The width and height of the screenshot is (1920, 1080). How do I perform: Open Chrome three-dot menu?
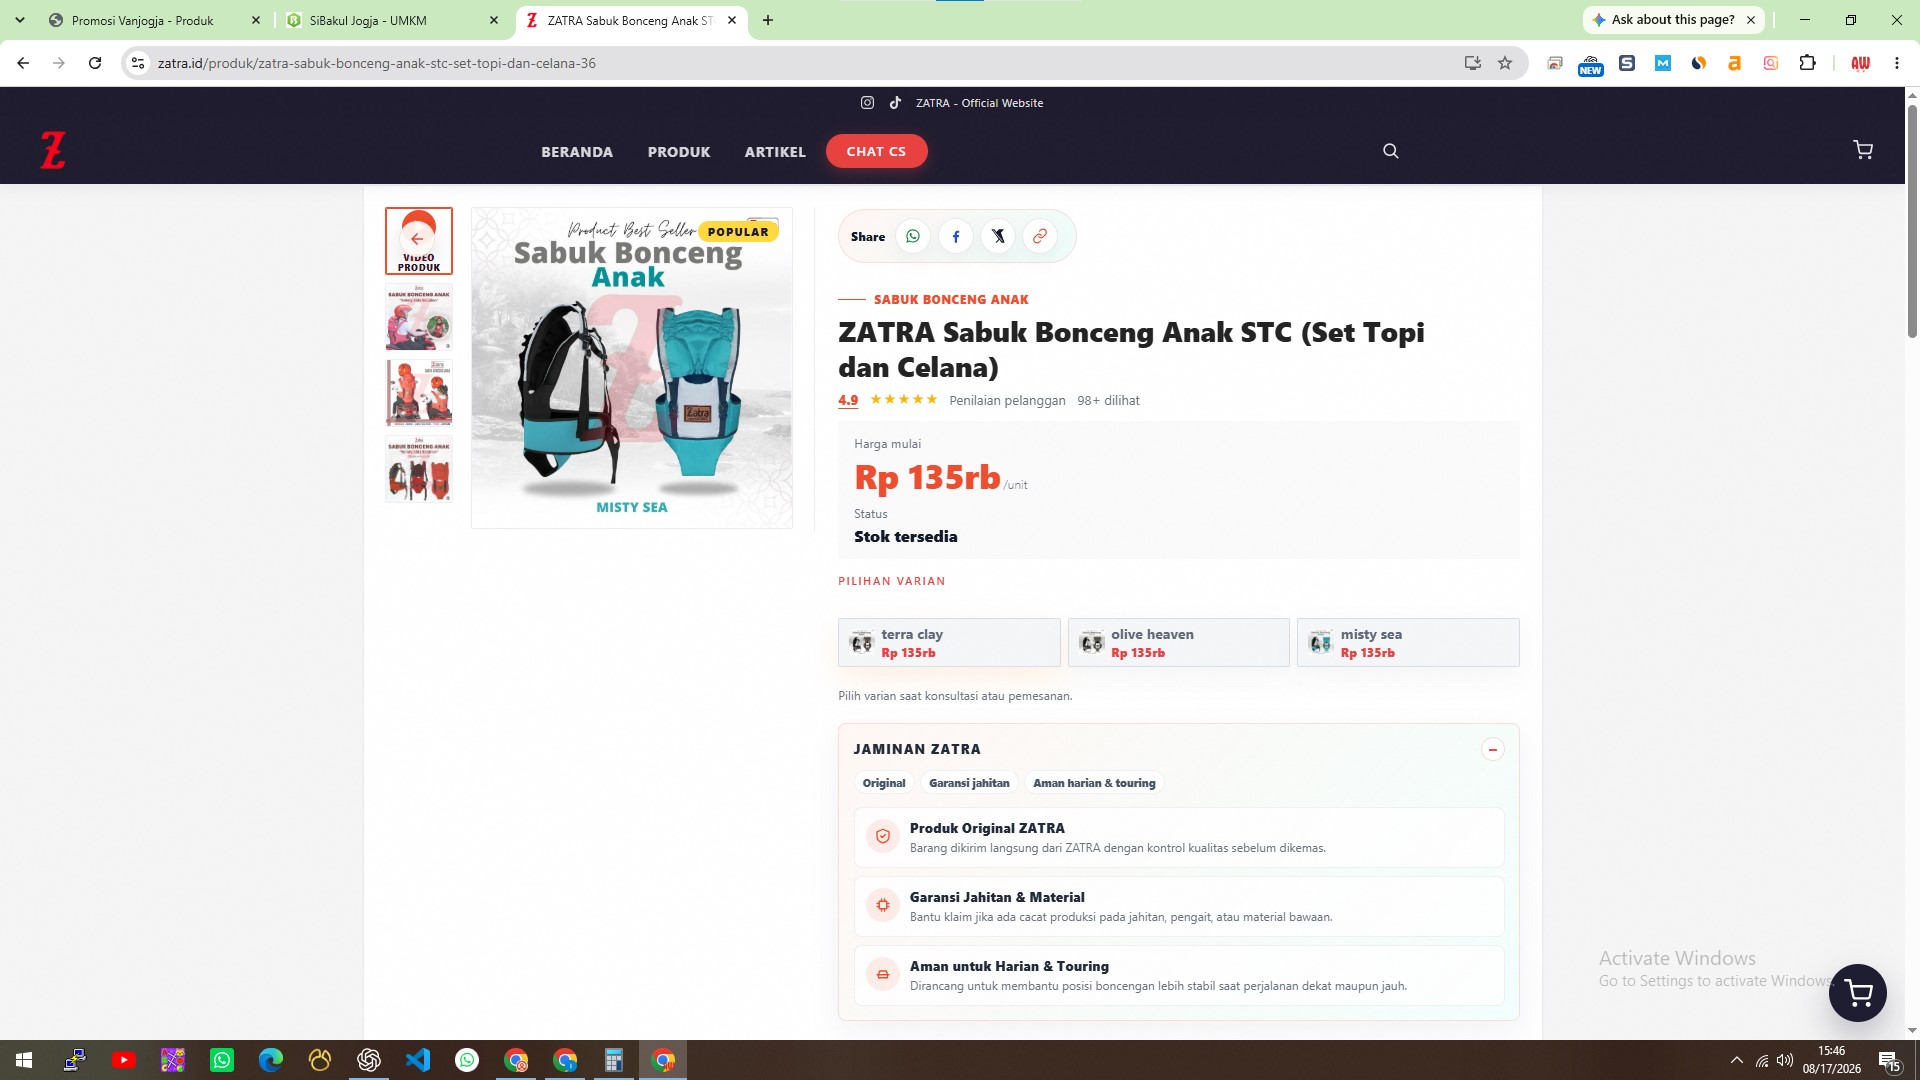tap(1897, 63)
